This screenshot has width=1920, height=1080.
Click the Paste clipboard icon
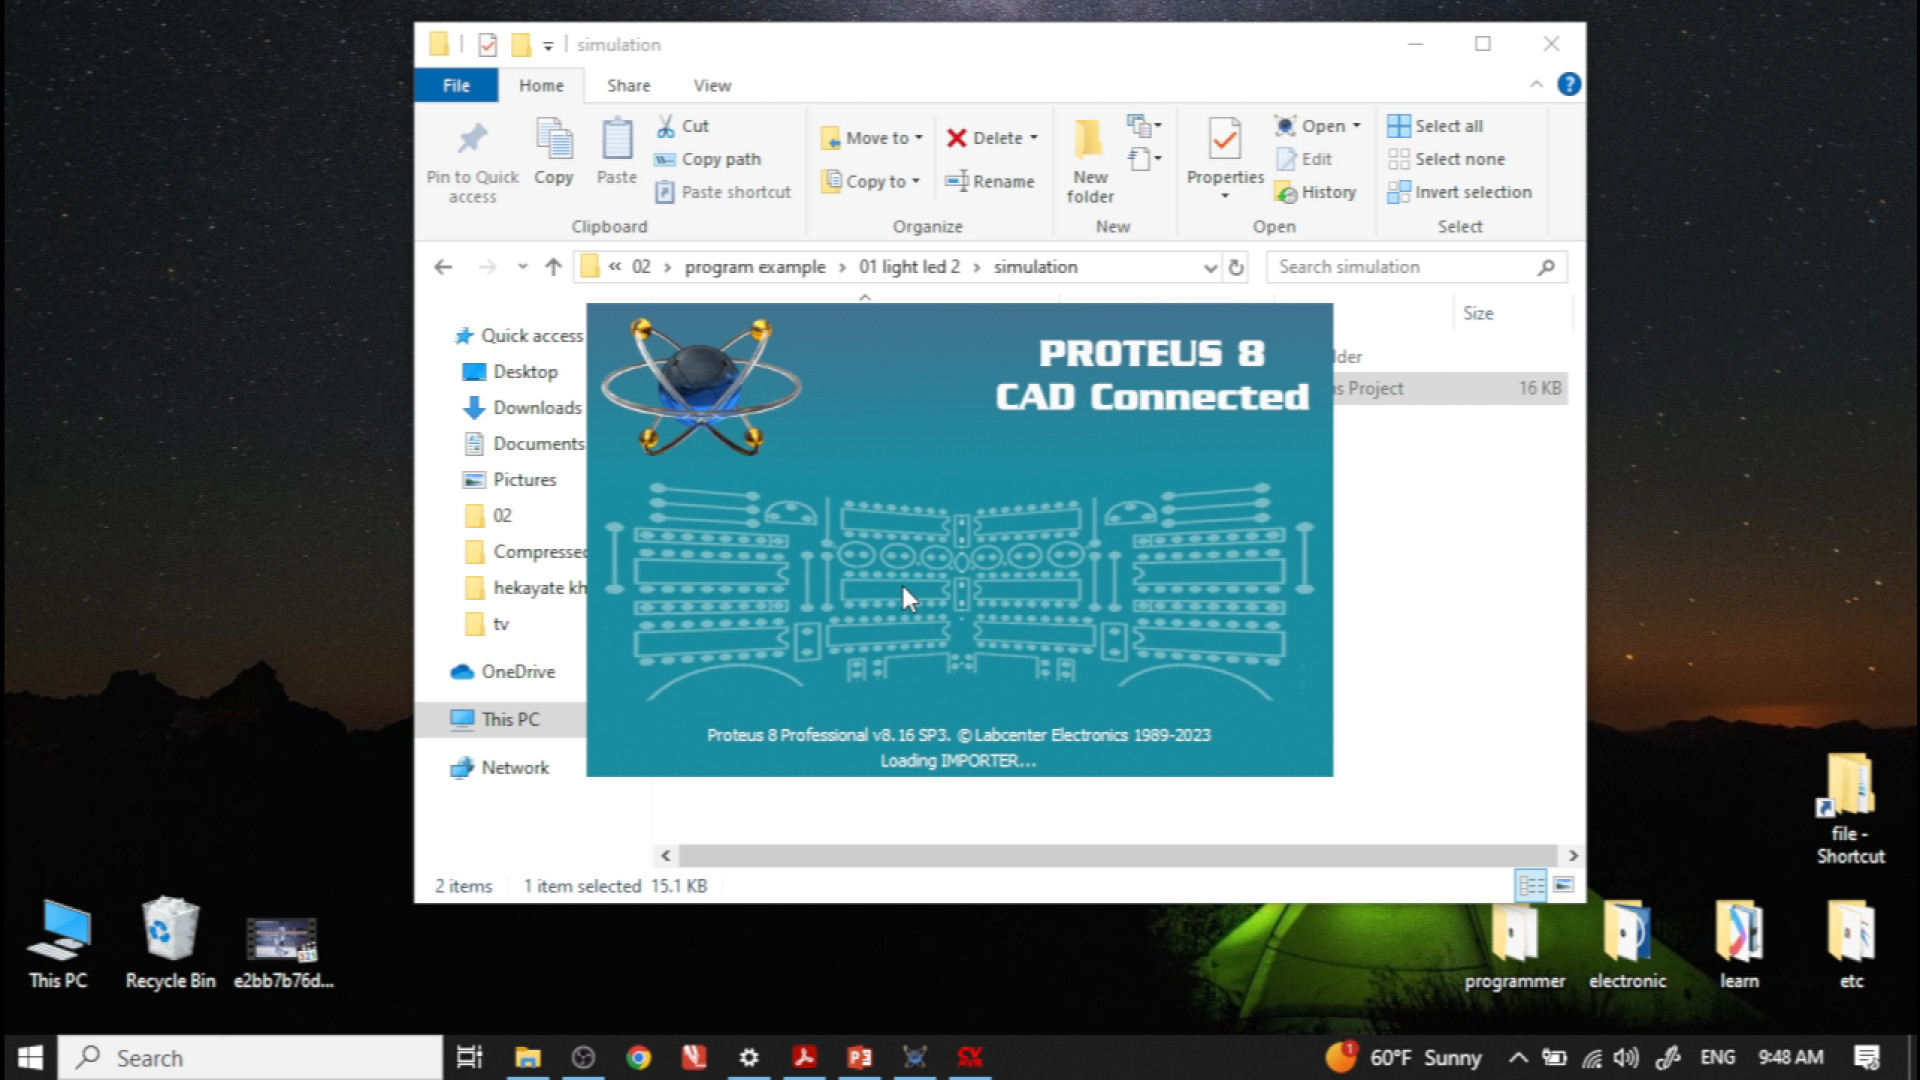pos(617,139)
